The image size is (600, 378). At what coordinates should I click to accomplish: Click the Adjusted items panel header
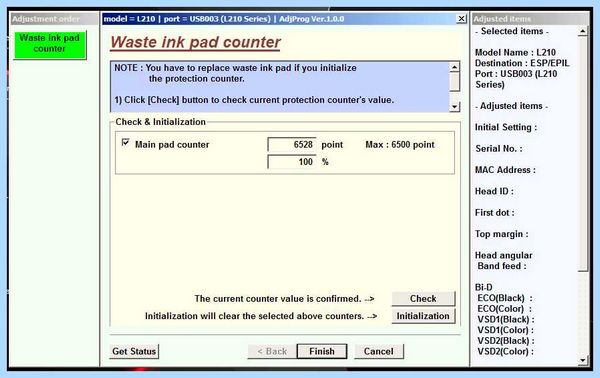[x=531, y=19]
